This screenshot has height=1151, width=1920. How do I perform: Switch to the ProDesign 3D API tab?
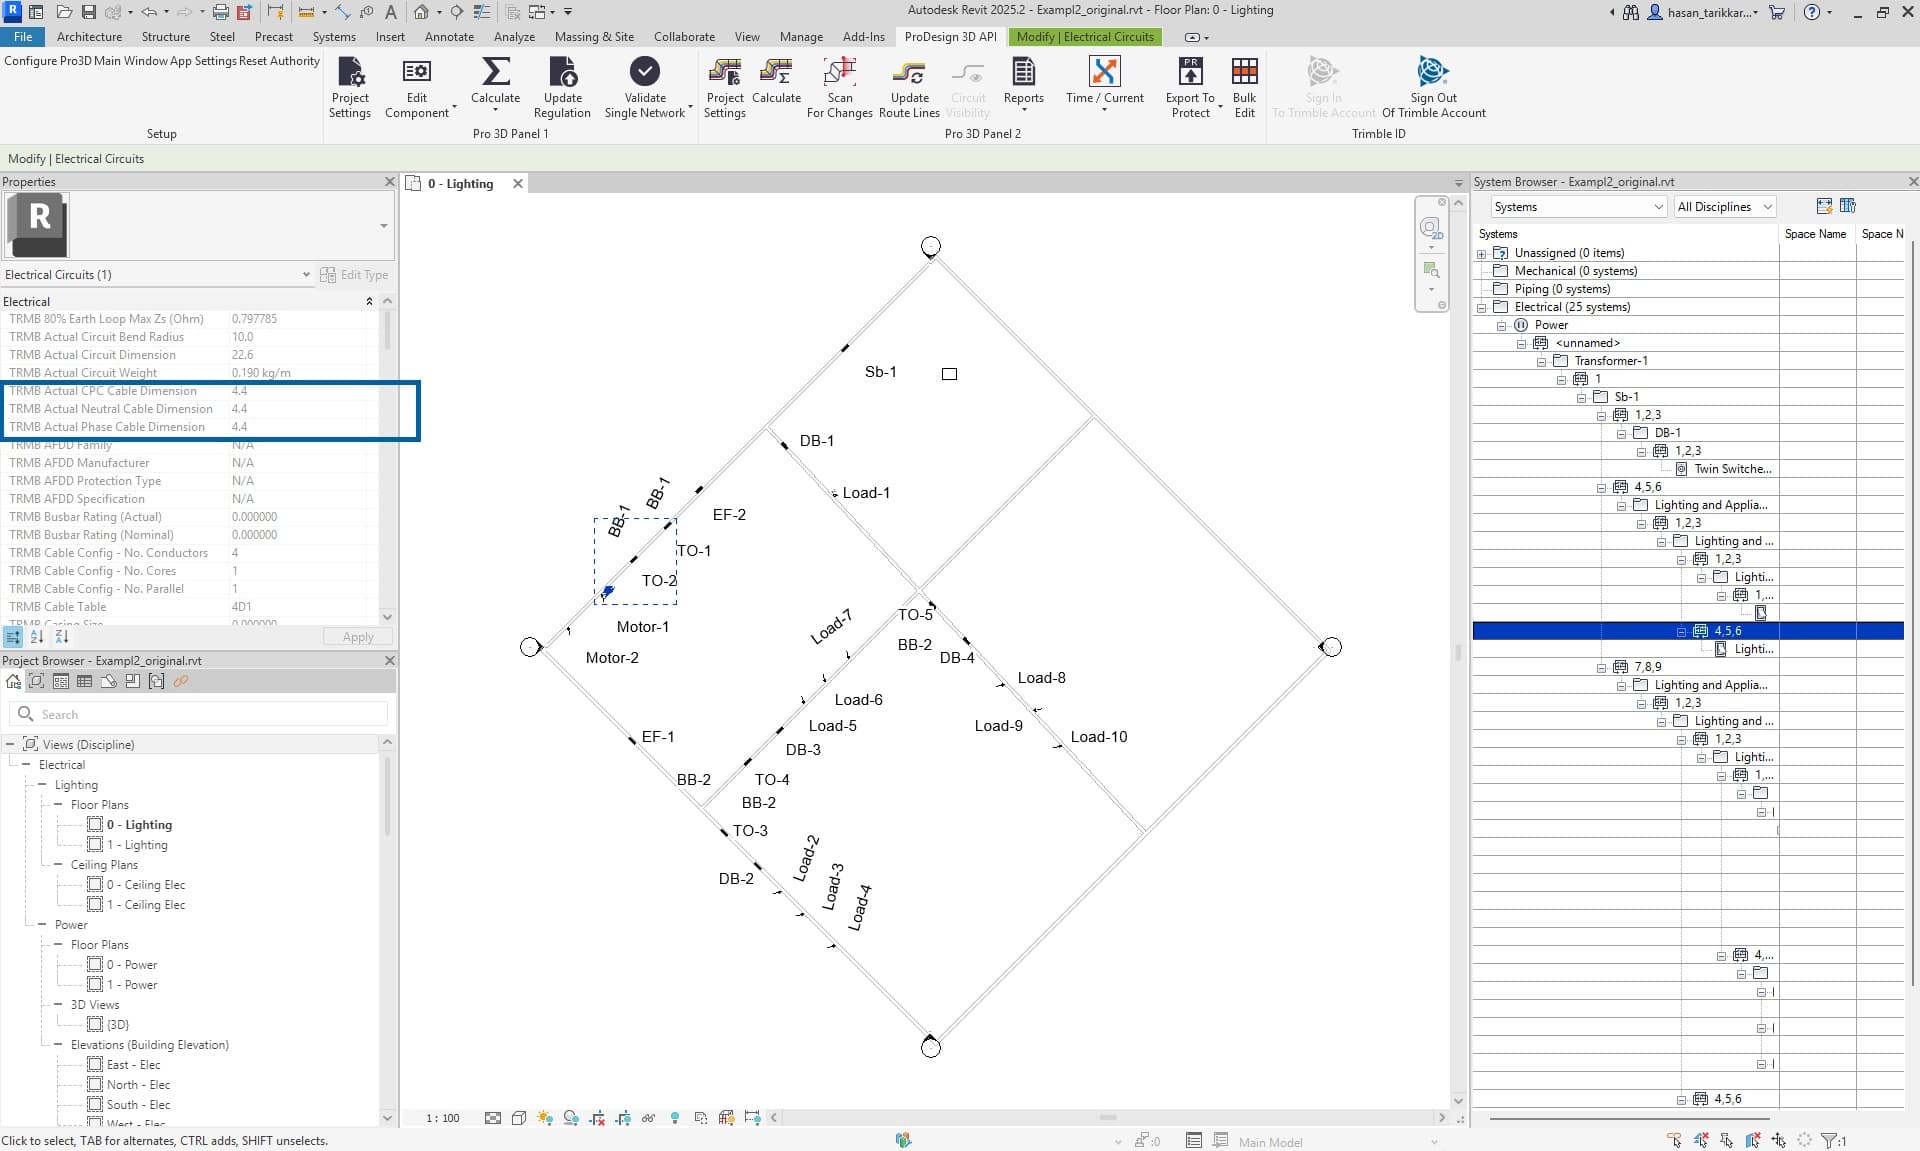pyautogui.click(x=949, y=37)
